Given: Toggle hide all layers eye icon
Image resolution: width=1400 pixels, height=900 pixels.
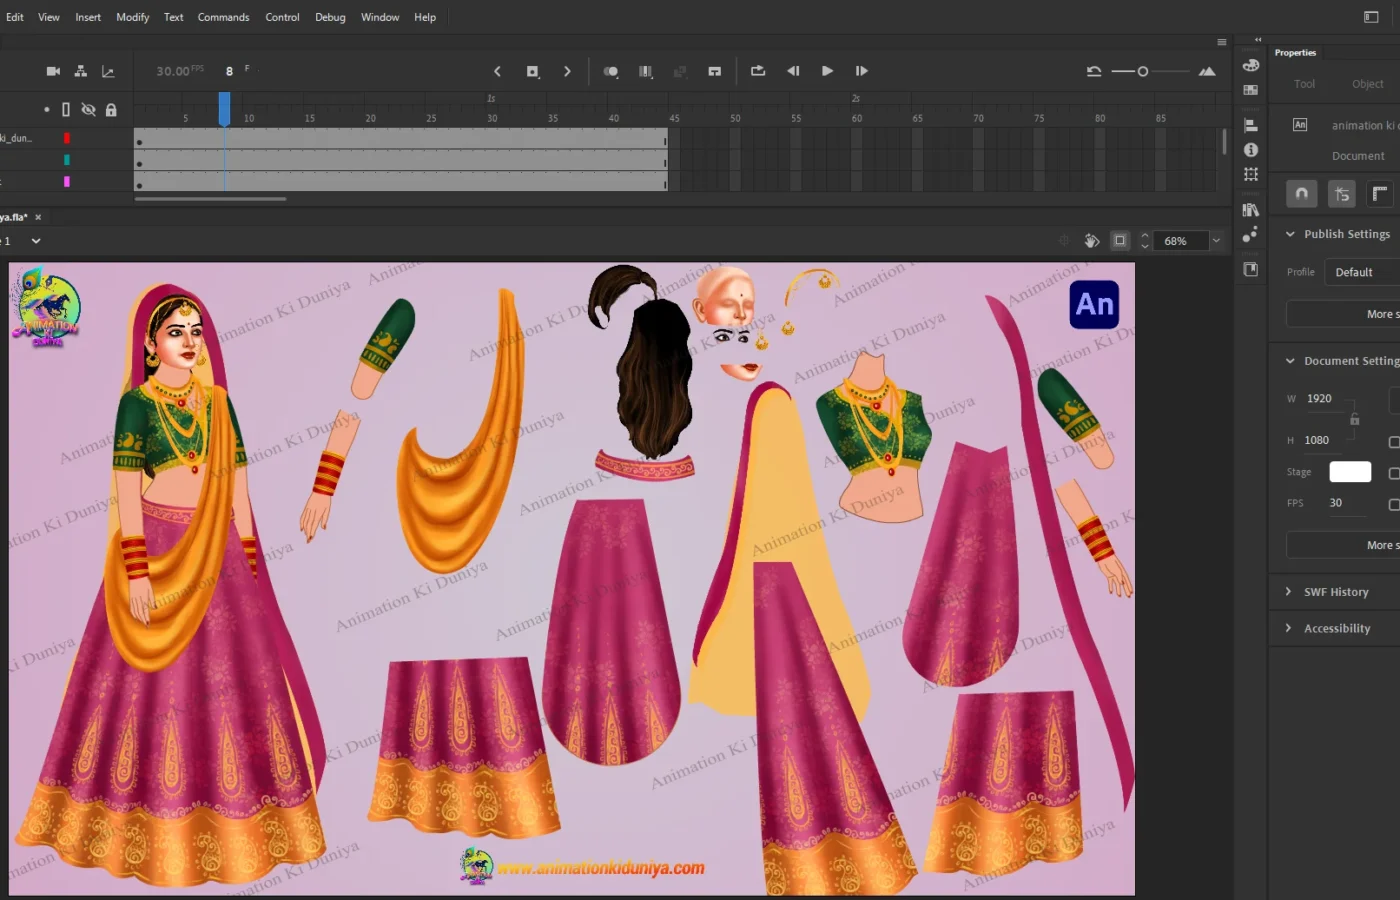Looking at the screenshot, I should pos(88,110).
